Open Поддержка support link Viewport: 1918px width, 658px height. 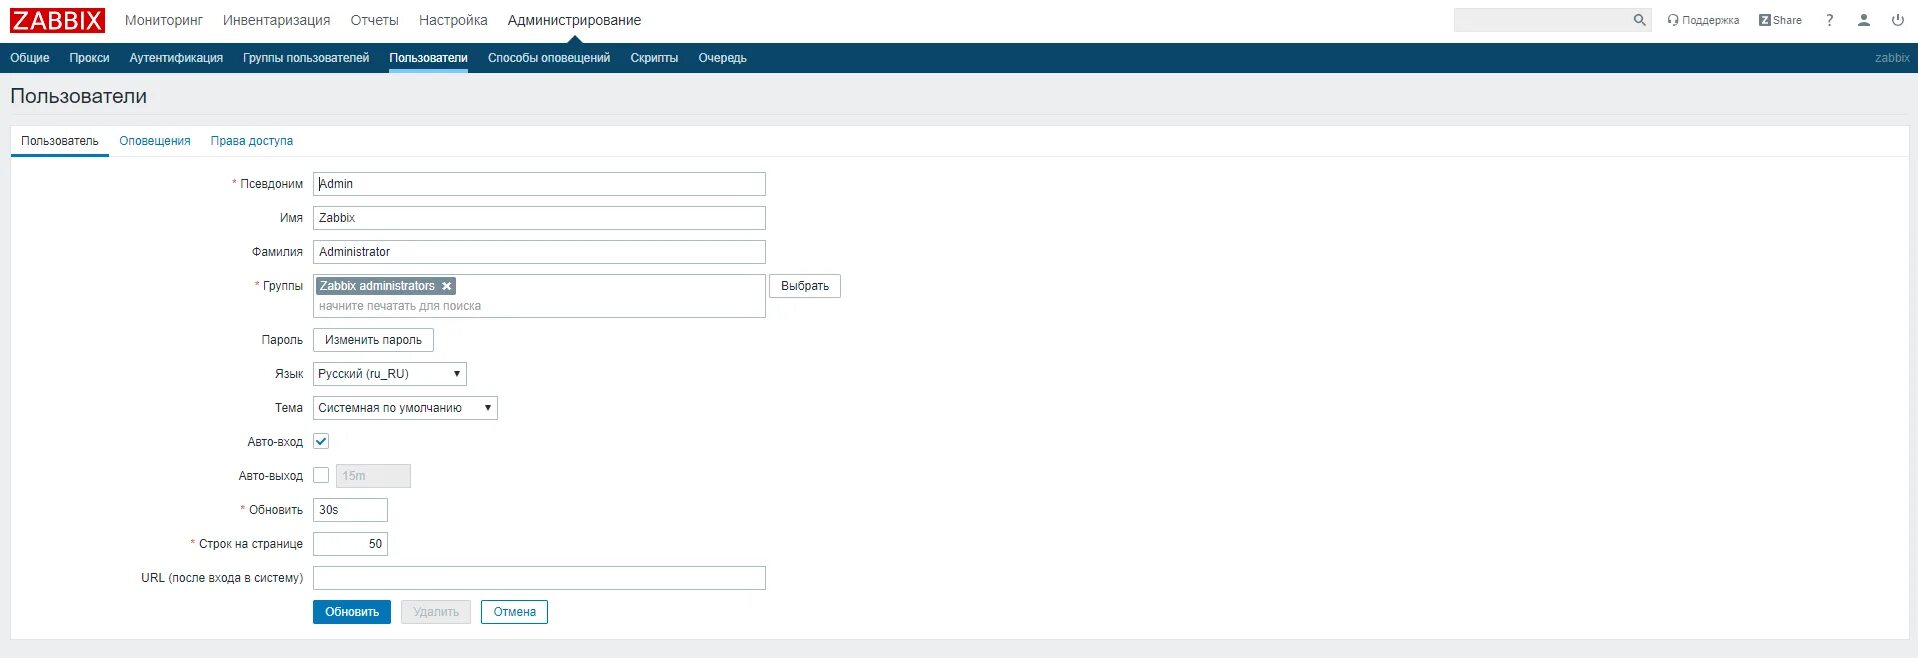[1703, 20]
